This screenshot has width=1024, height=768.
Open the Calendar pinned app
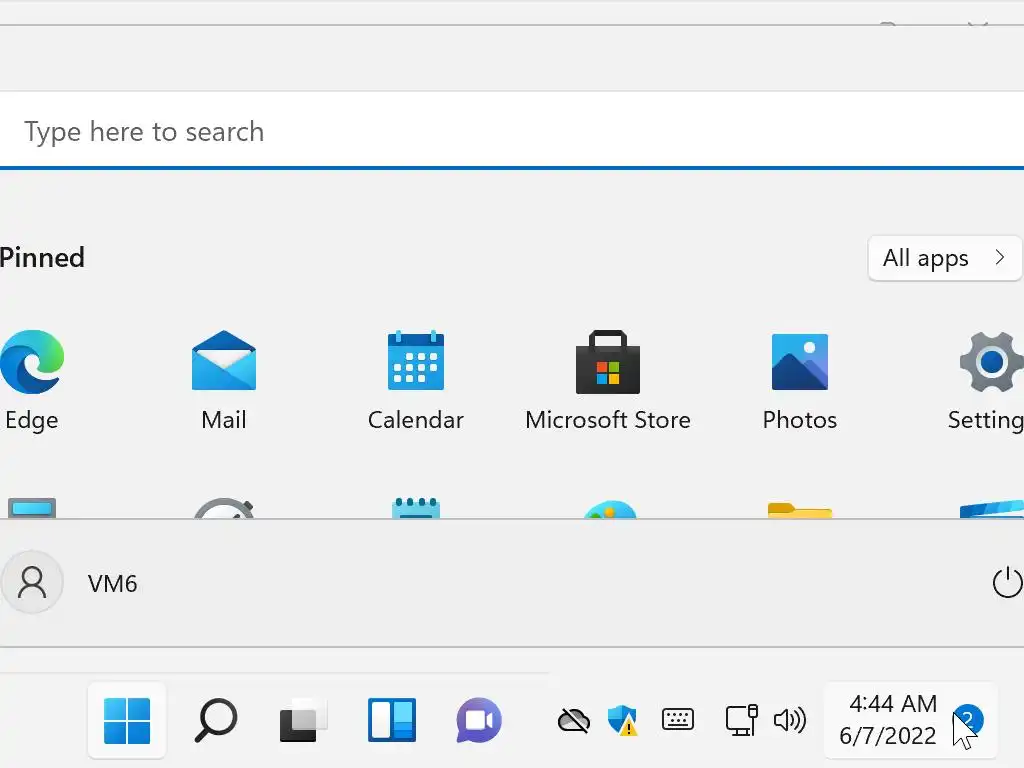click(415, 380)
